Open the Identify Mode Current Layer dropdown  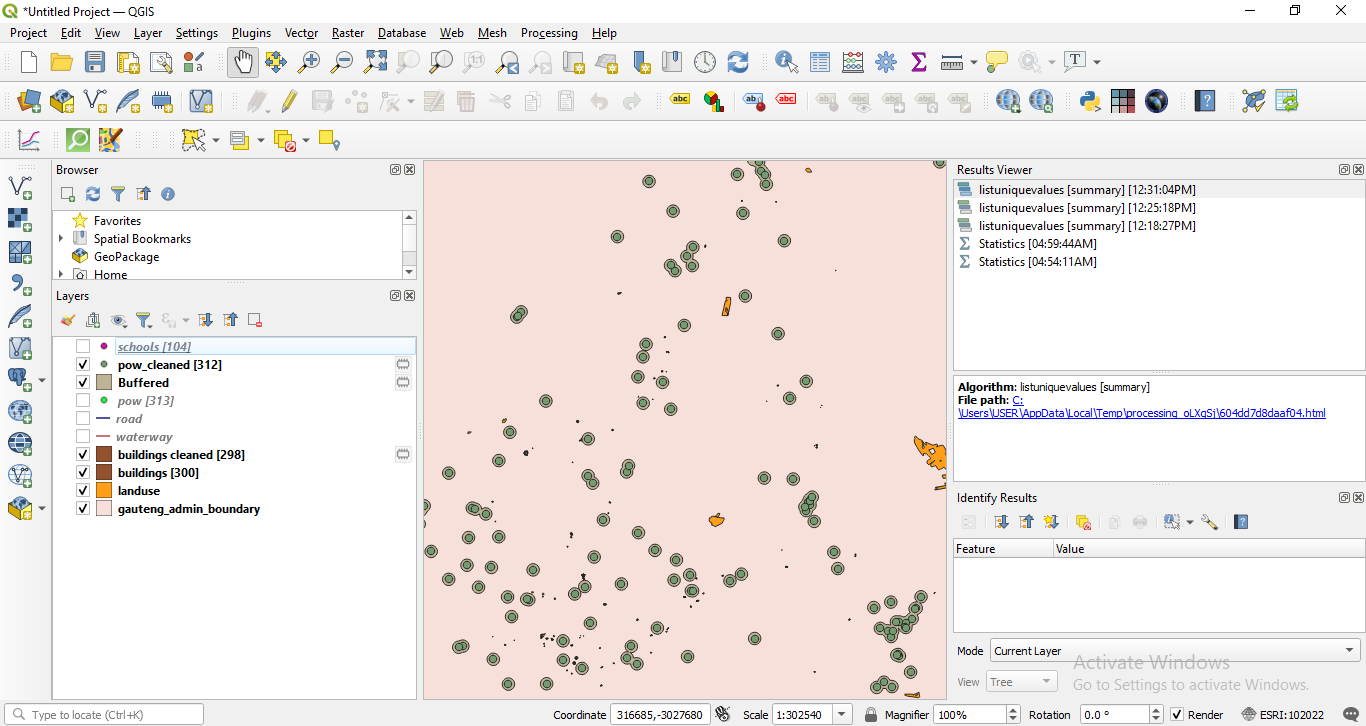coord(1175,651)
